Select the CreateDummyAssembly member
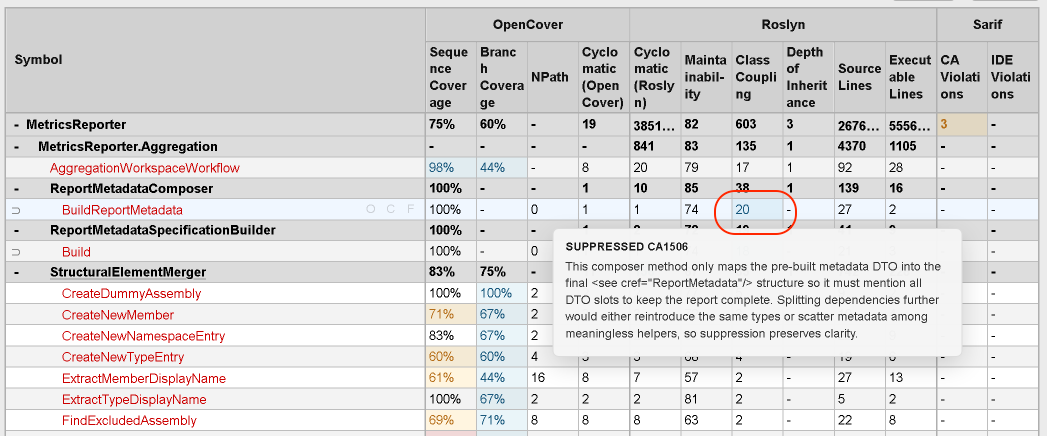The height and width of the screenshot is (436, 1047). 131,293
